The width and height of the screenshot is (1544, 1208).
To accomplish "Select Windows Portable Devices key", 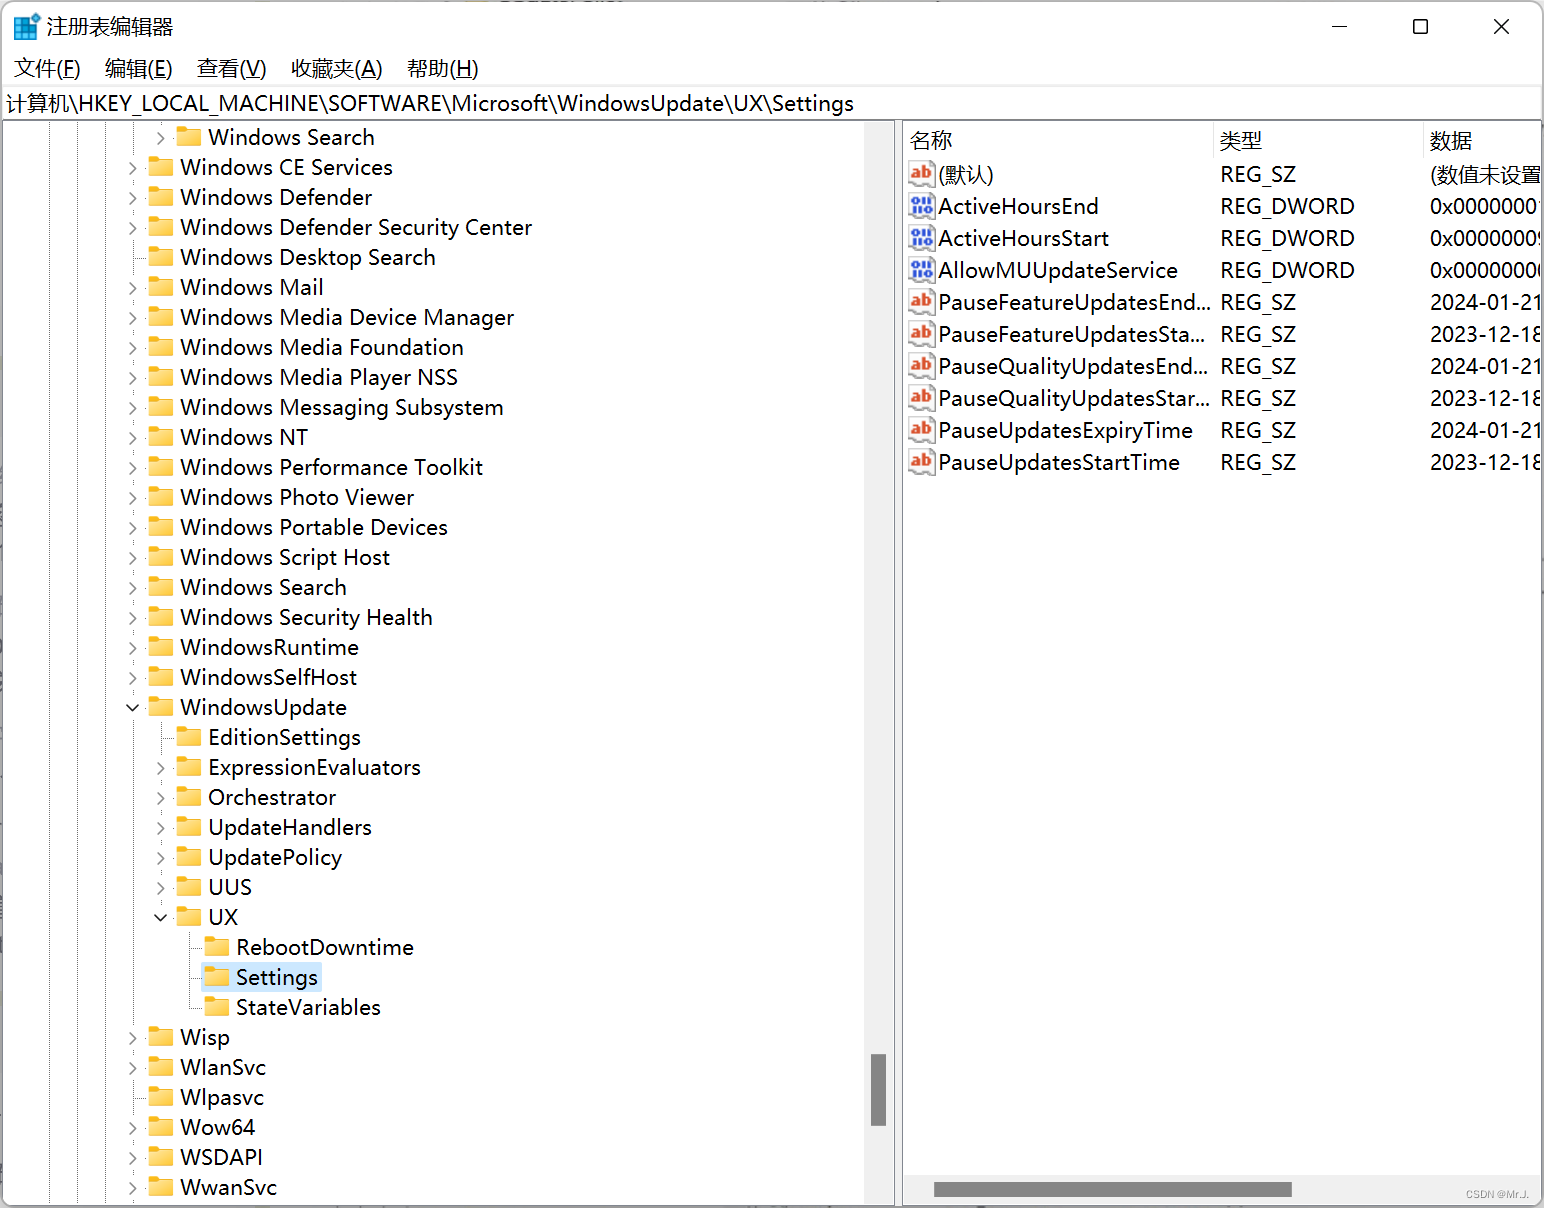I will (313, 527).
